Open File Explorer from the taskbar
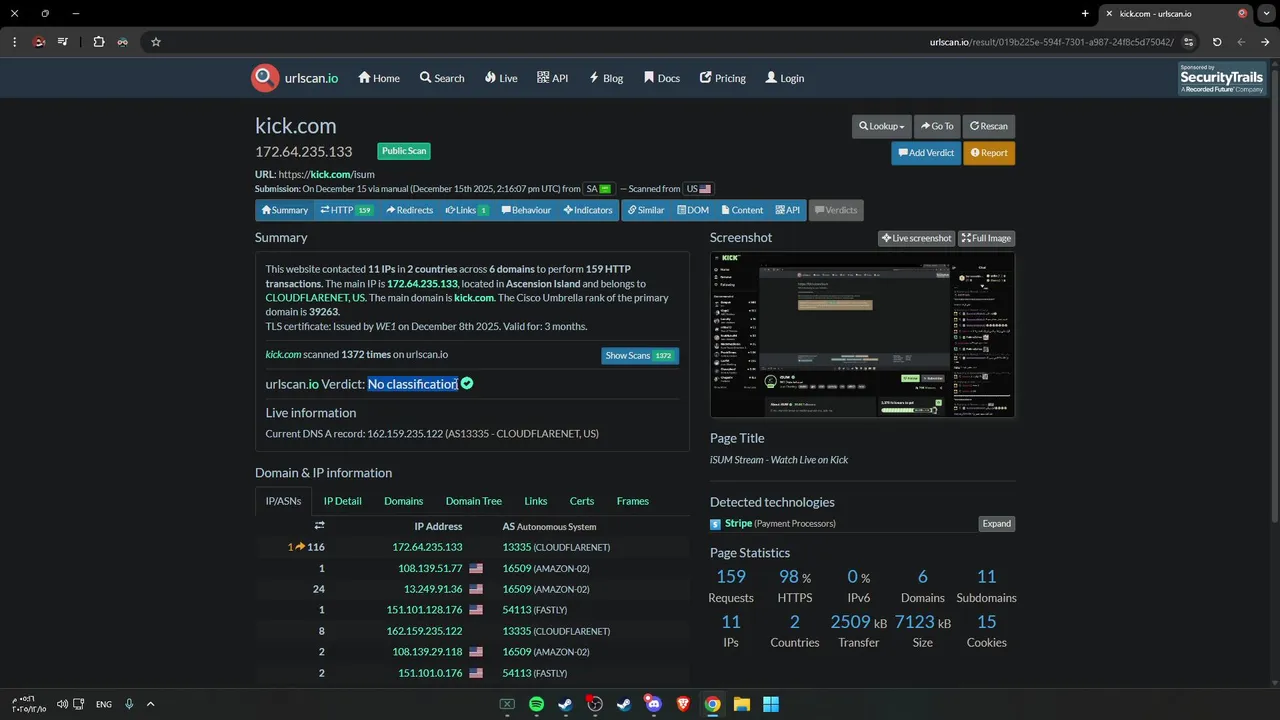This screenshot has width=1280, height=720. point(742,704)
